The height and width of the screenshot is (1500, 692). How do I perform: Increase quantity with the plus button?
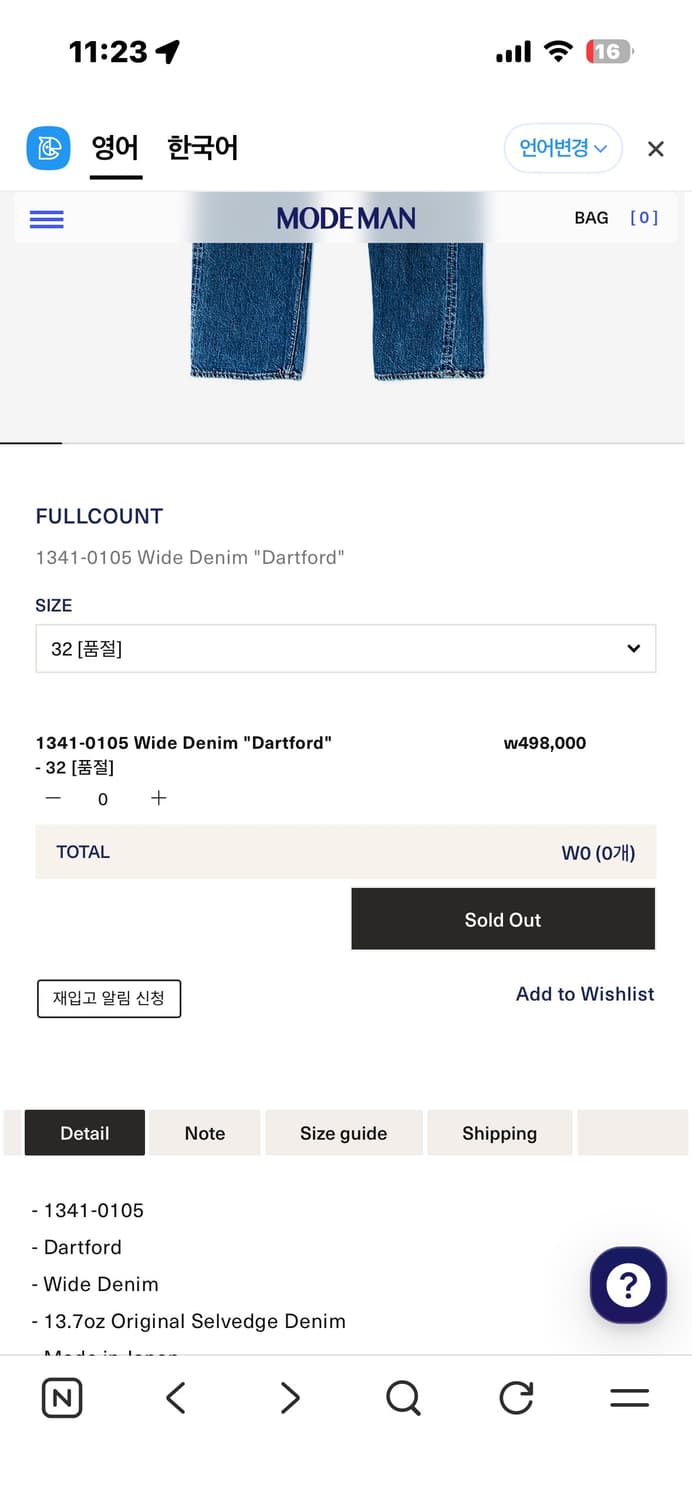(158, 798)
